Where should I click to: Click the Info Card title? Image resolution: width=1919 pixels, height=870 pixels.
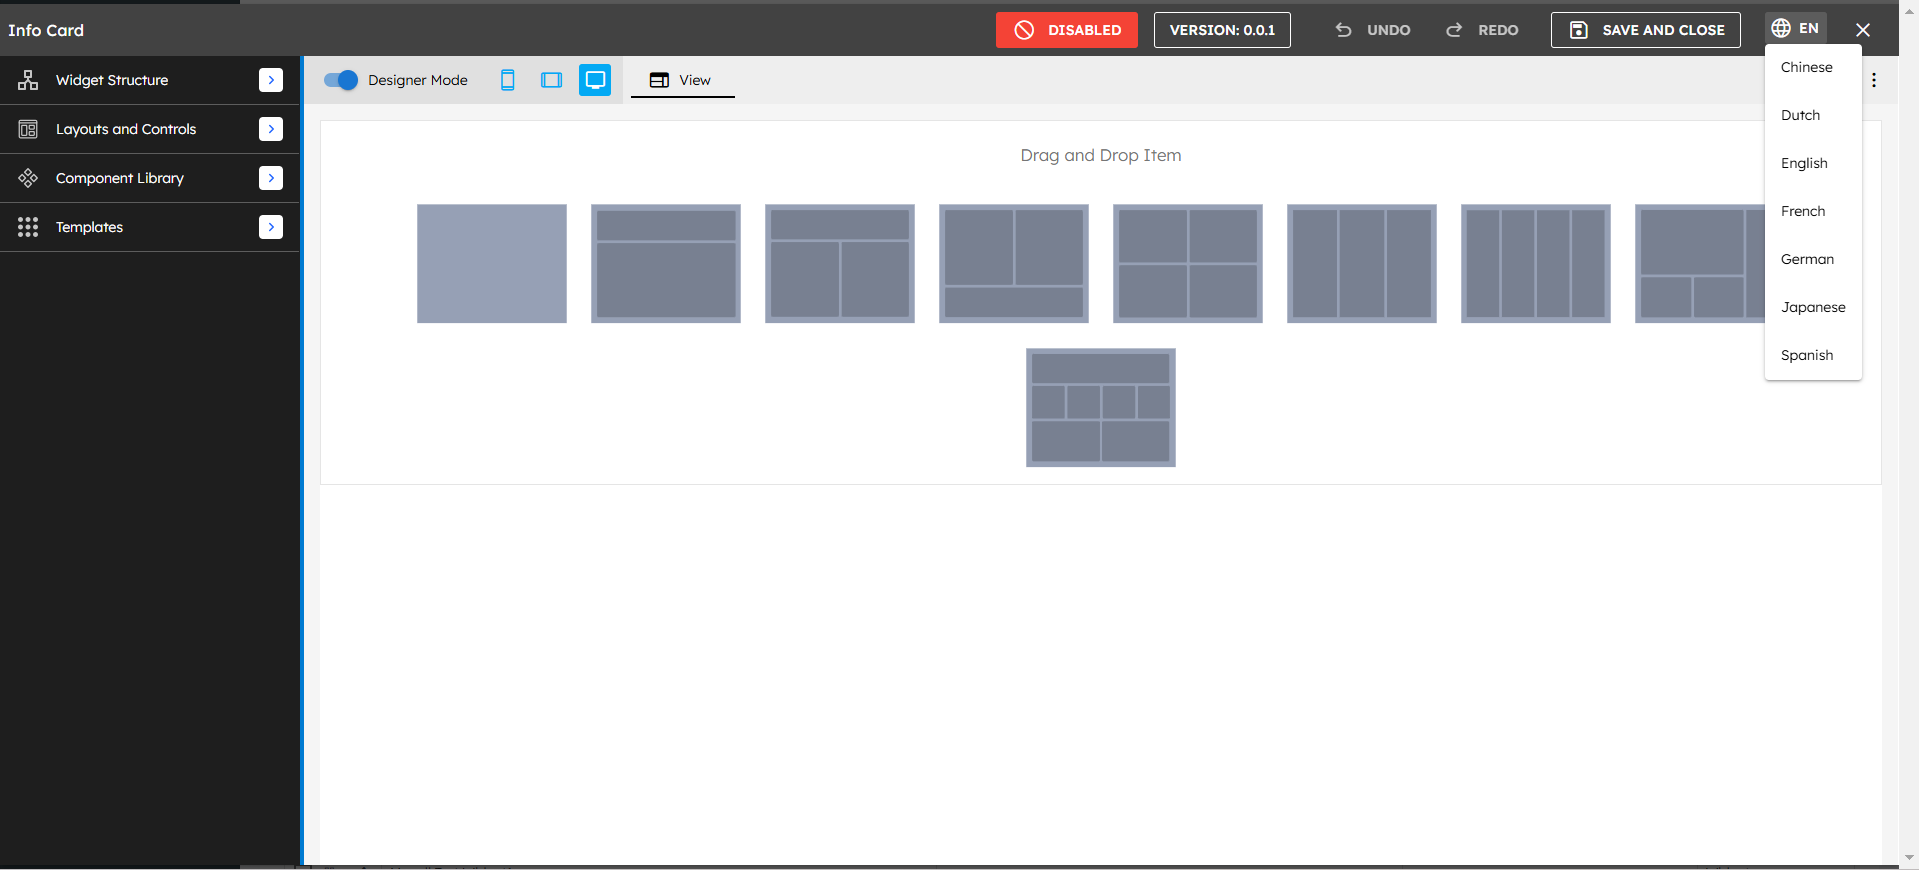coord(46,30)
